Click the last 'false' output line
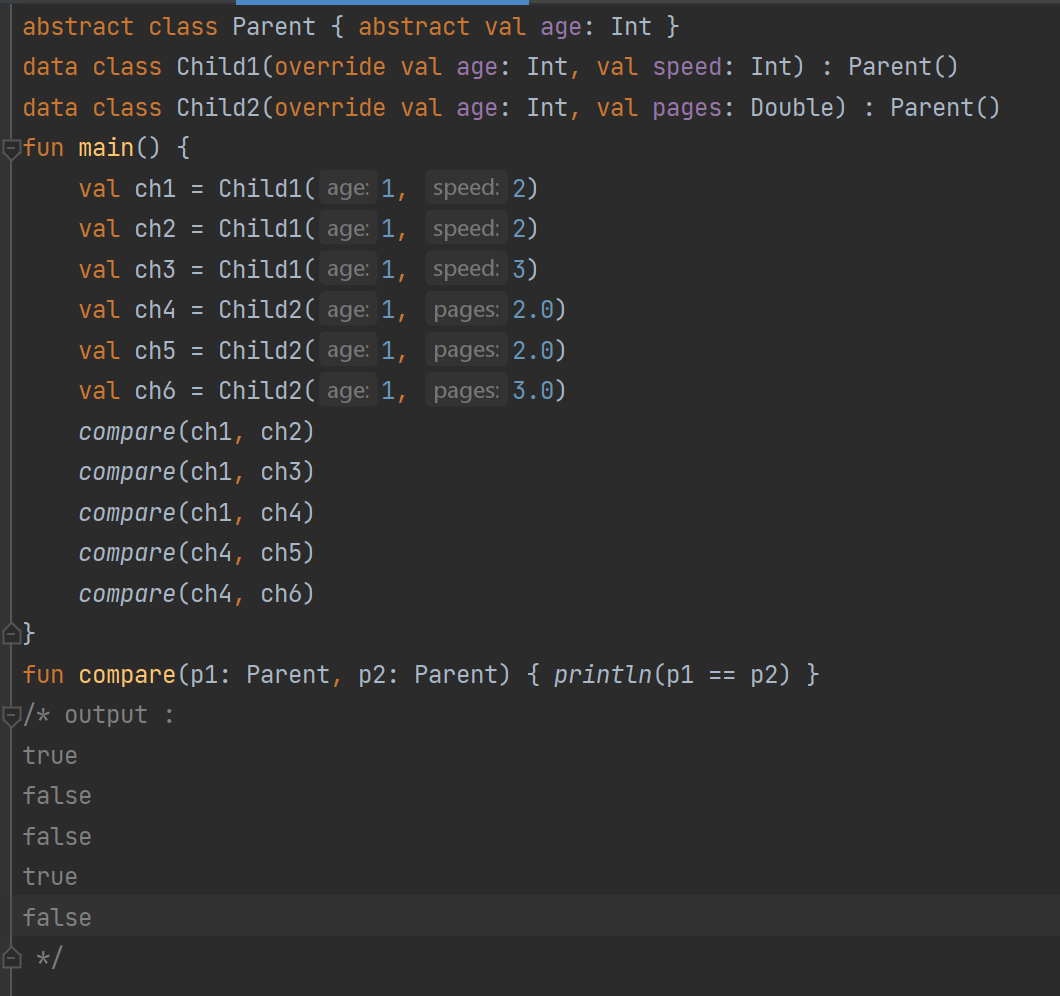Screen dimensions: 1060x996 click(x=57, y=918)
